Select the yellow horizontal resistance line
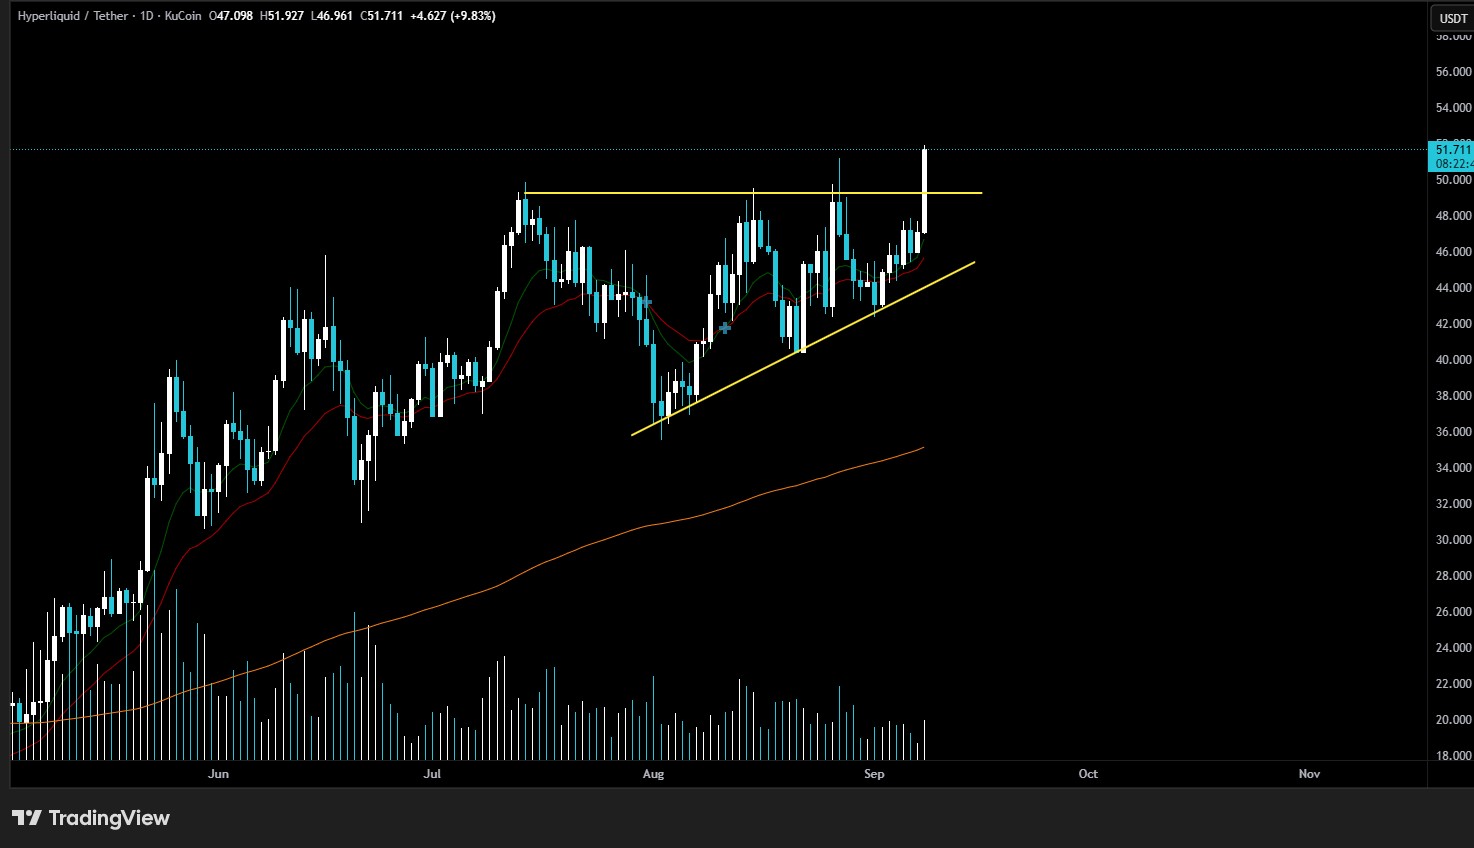The width and height of the screenshot is (1474, 848). point(753,192)
